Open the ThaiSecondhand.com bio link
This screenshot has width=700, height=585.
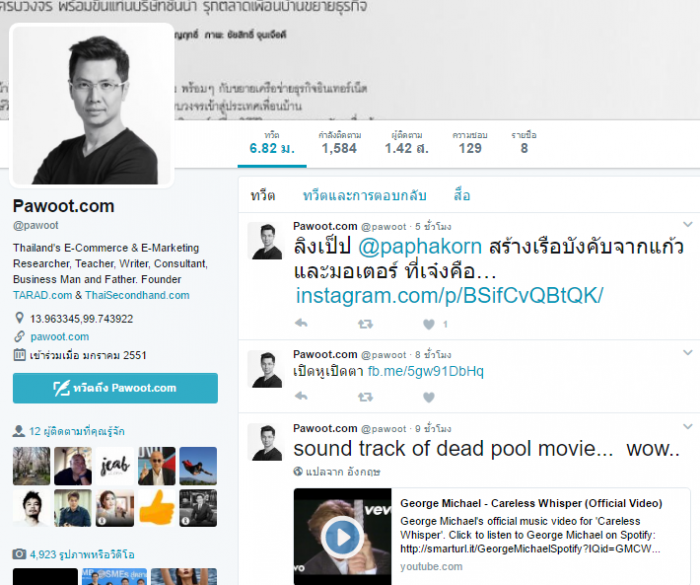point(137,295)
